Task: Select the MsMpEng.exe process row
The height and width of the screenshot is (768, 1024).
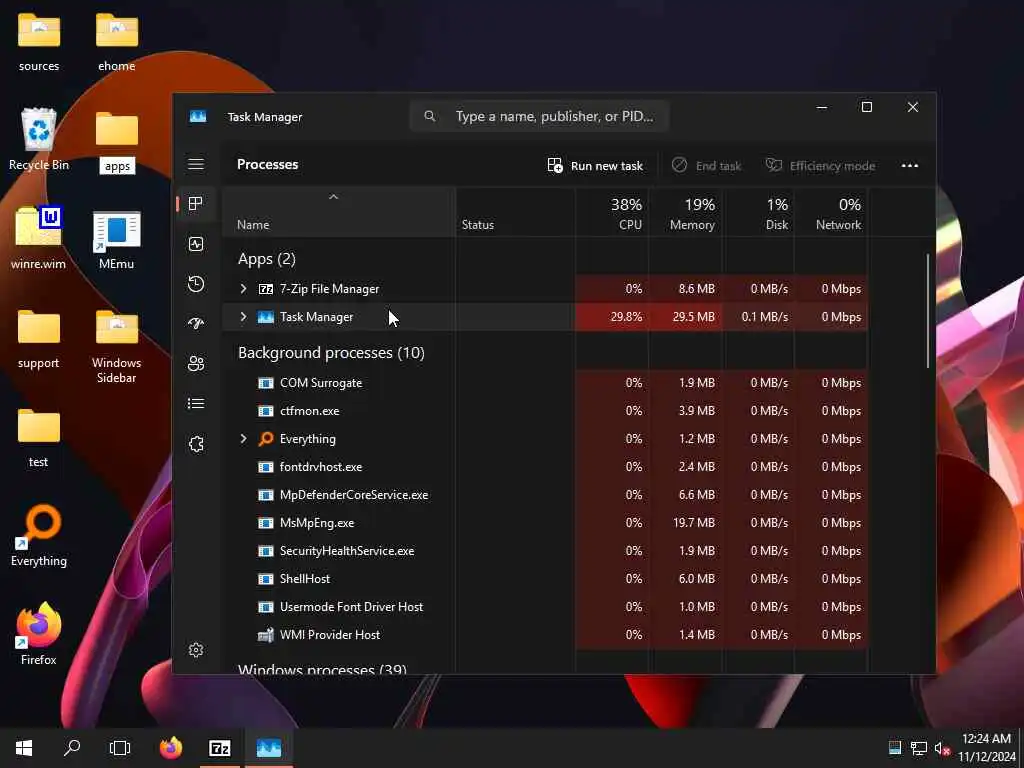Action: 545,523
